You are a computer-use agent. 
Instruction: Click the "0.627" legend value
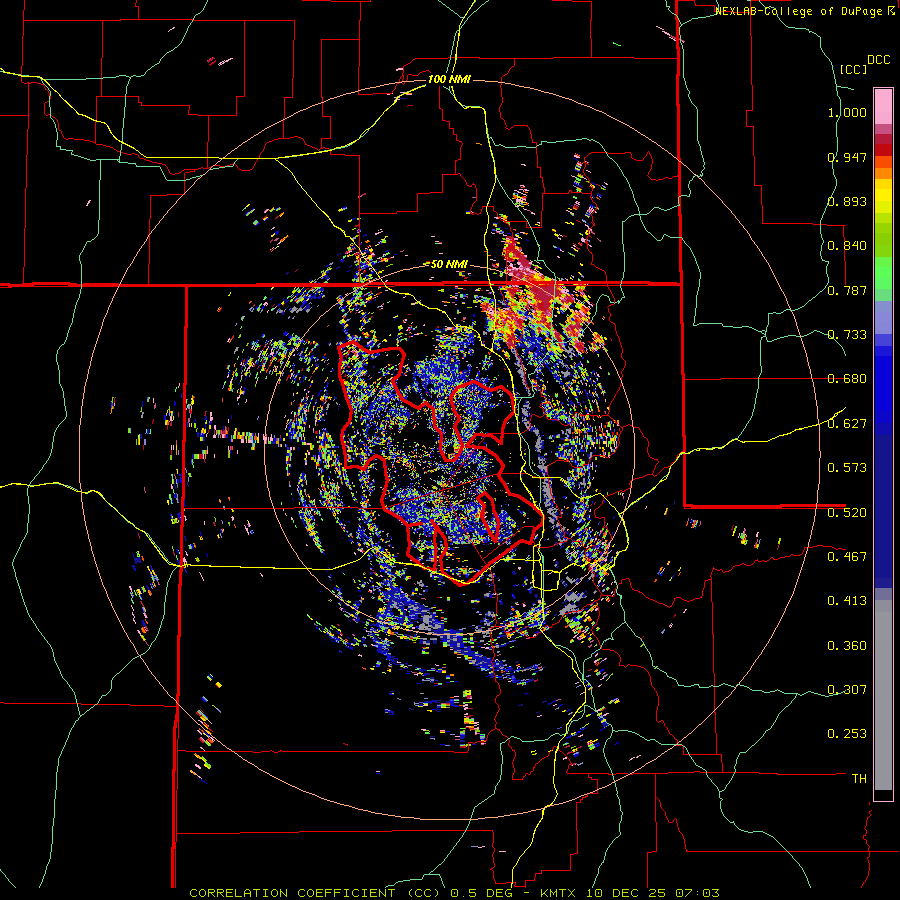tap(847, 424)
